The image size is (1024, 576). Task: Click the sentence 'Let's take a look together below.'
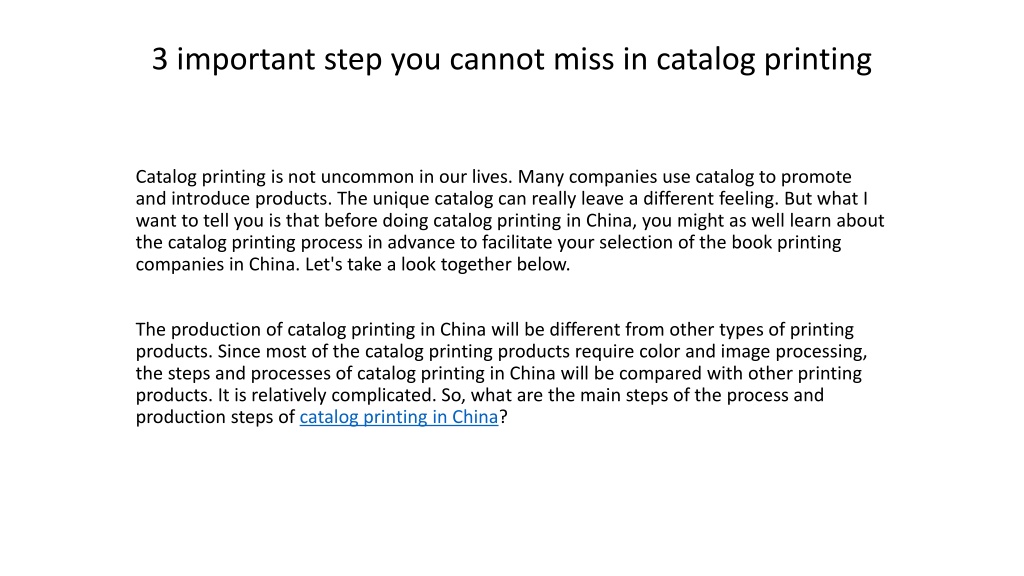pos(438,264)
